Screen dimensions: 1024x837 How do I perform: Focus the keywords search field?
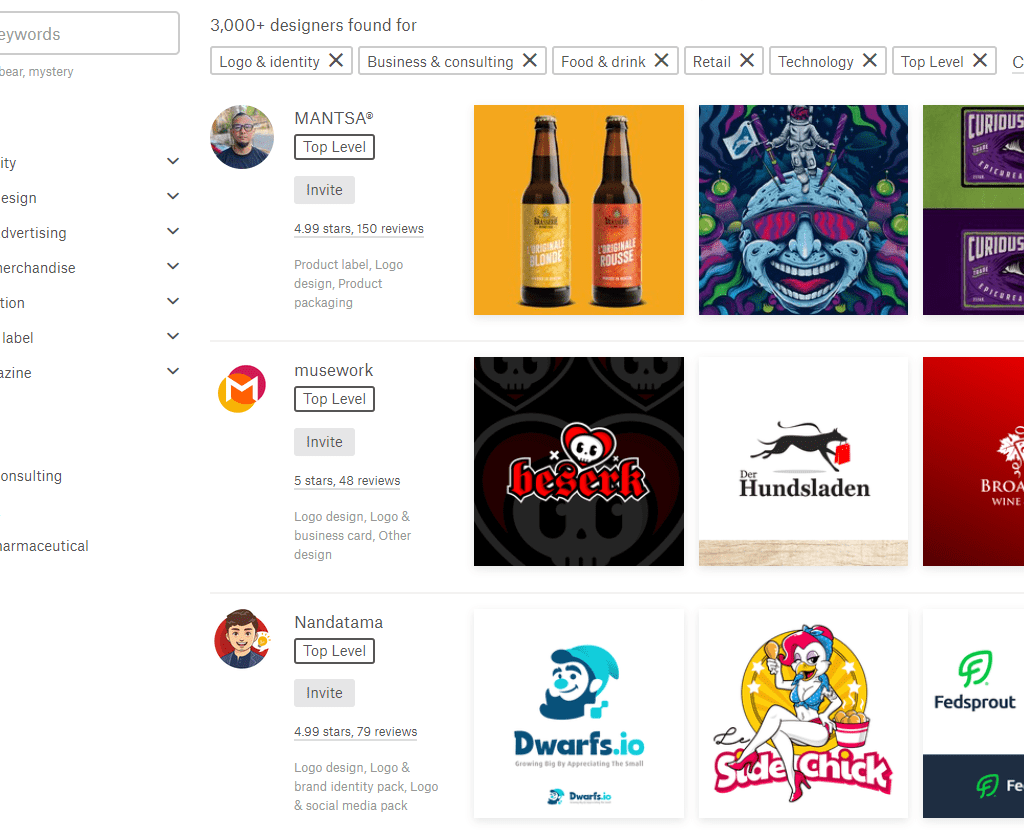click(x=88, y=33)
